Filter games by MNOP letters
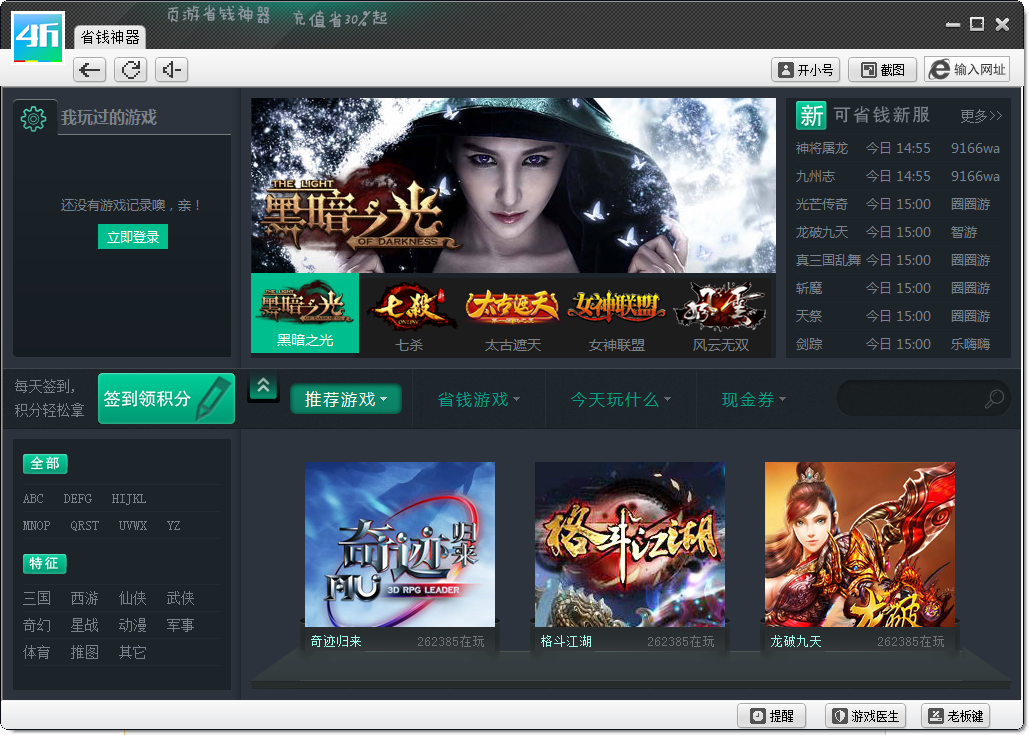The height and width of the screenshot is (735, 1029). pos(36,526)
